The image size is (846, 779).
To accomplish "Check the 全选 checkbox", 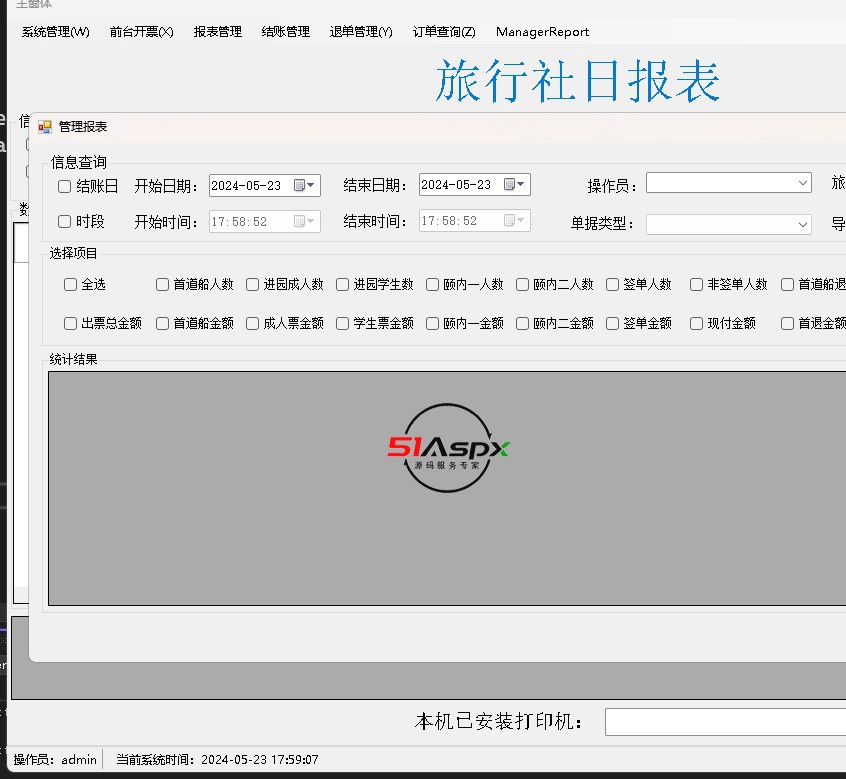I will (x=71, y=285).
